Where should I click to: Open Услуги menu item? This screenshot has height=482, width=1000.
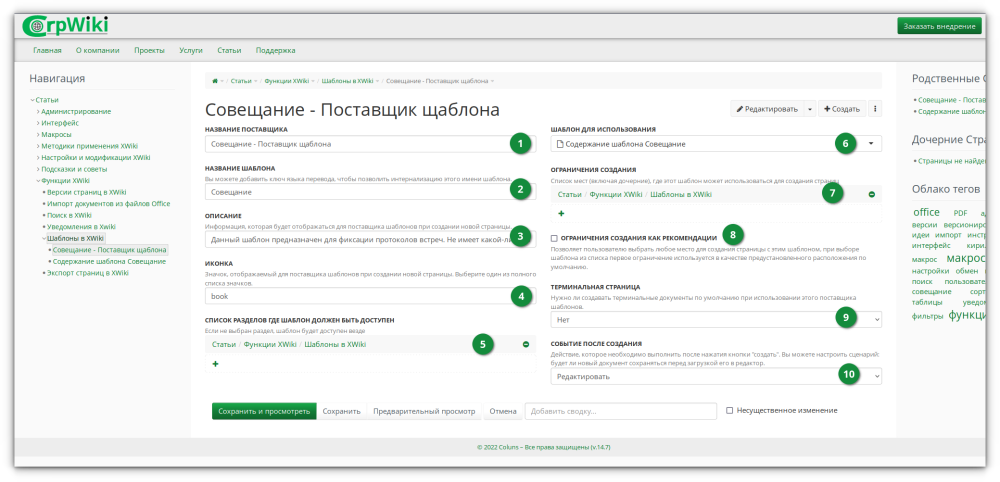[191, 50]
